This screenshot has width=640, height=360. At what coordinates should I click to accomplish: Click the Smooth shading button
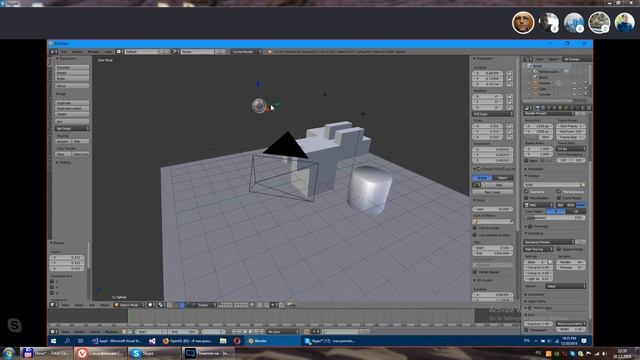[63, 142]
